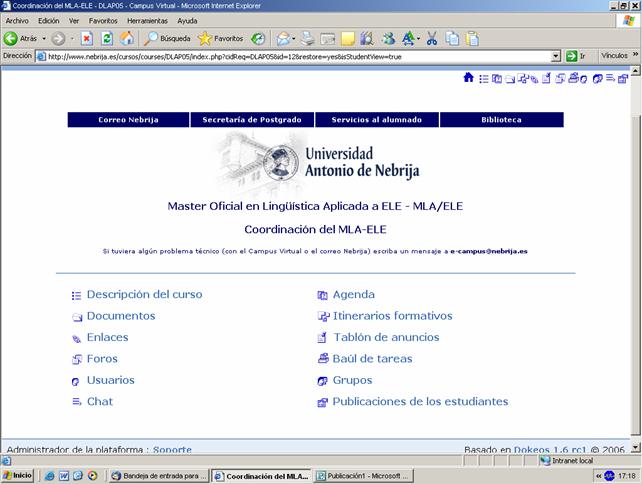Go to browser home page house icon

127,38
